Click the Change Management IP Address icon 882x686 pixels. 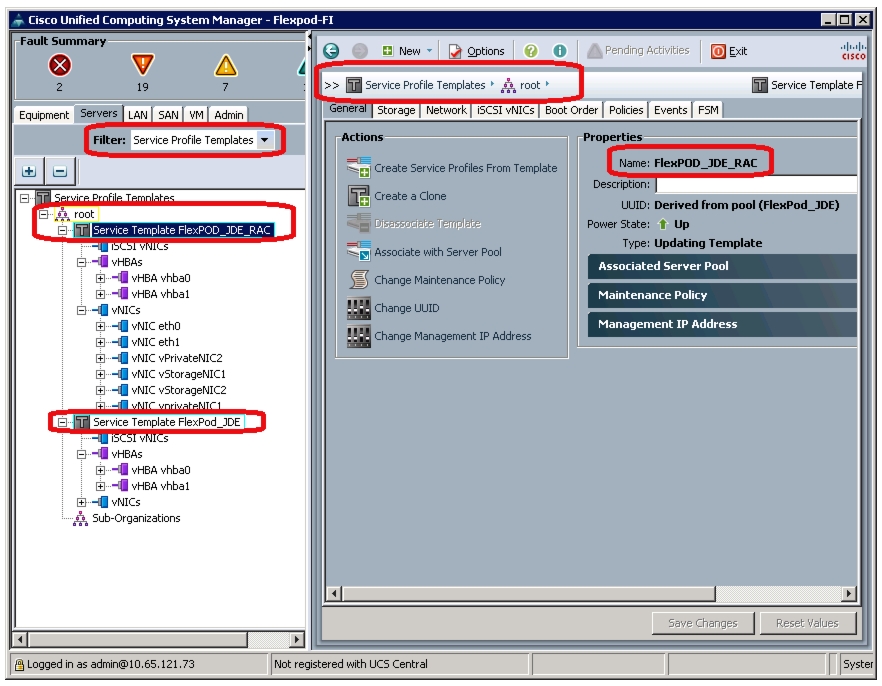(358, 336)
